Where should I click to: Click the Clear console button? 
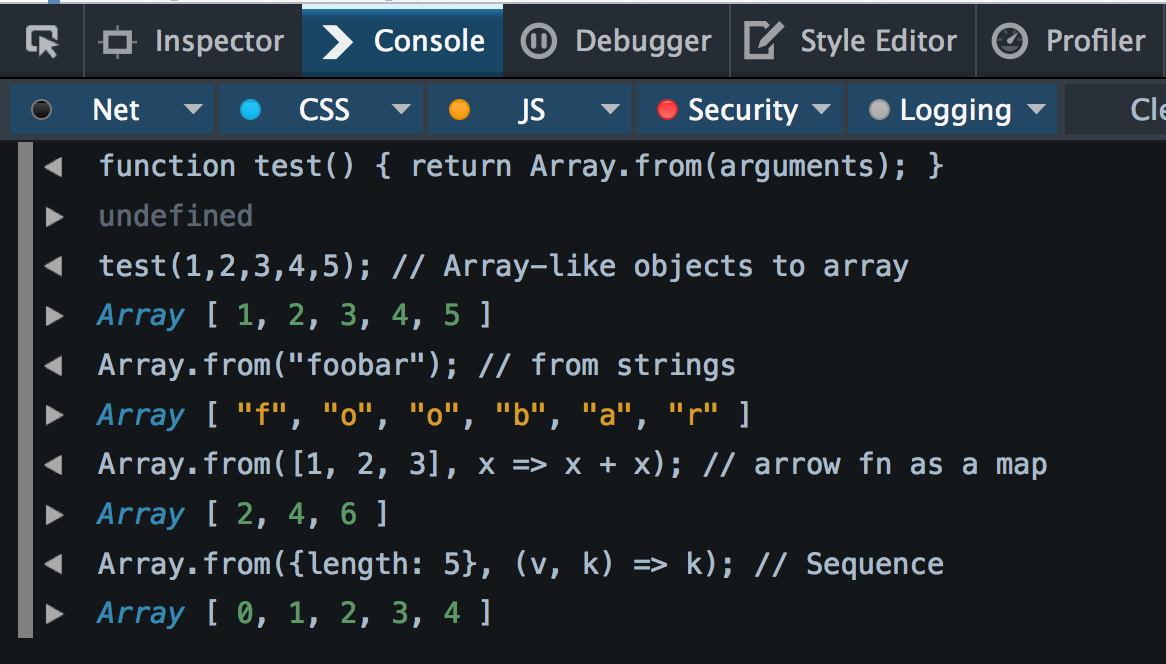1115,109
